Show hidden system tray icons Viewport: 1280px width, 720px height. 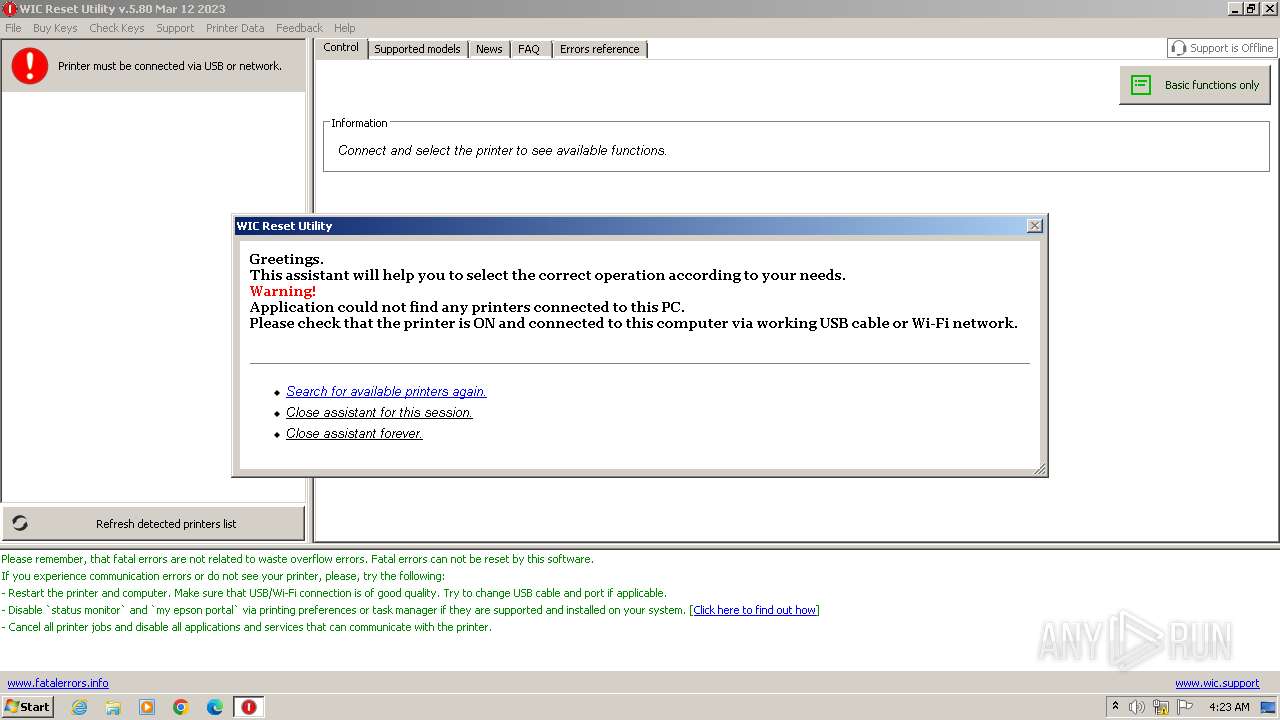1115,707
